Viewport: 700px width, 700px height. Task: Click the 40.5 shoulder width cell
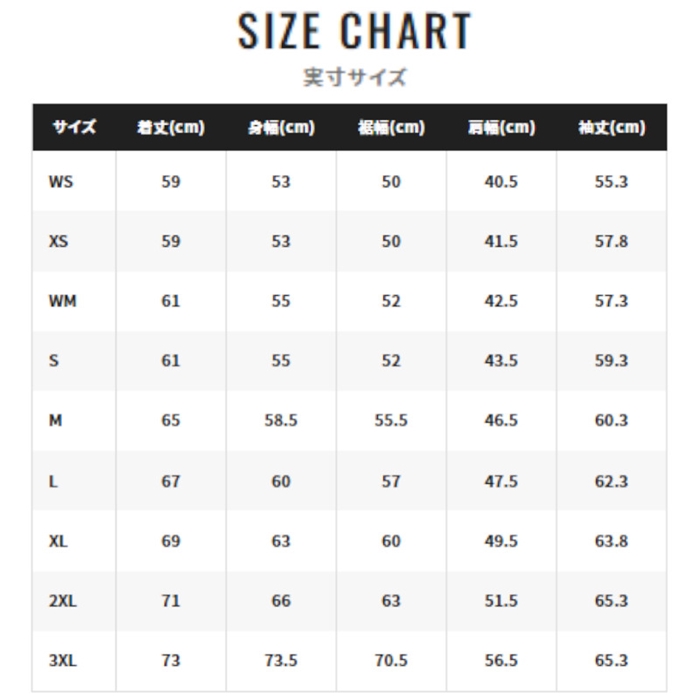[501, 182]
